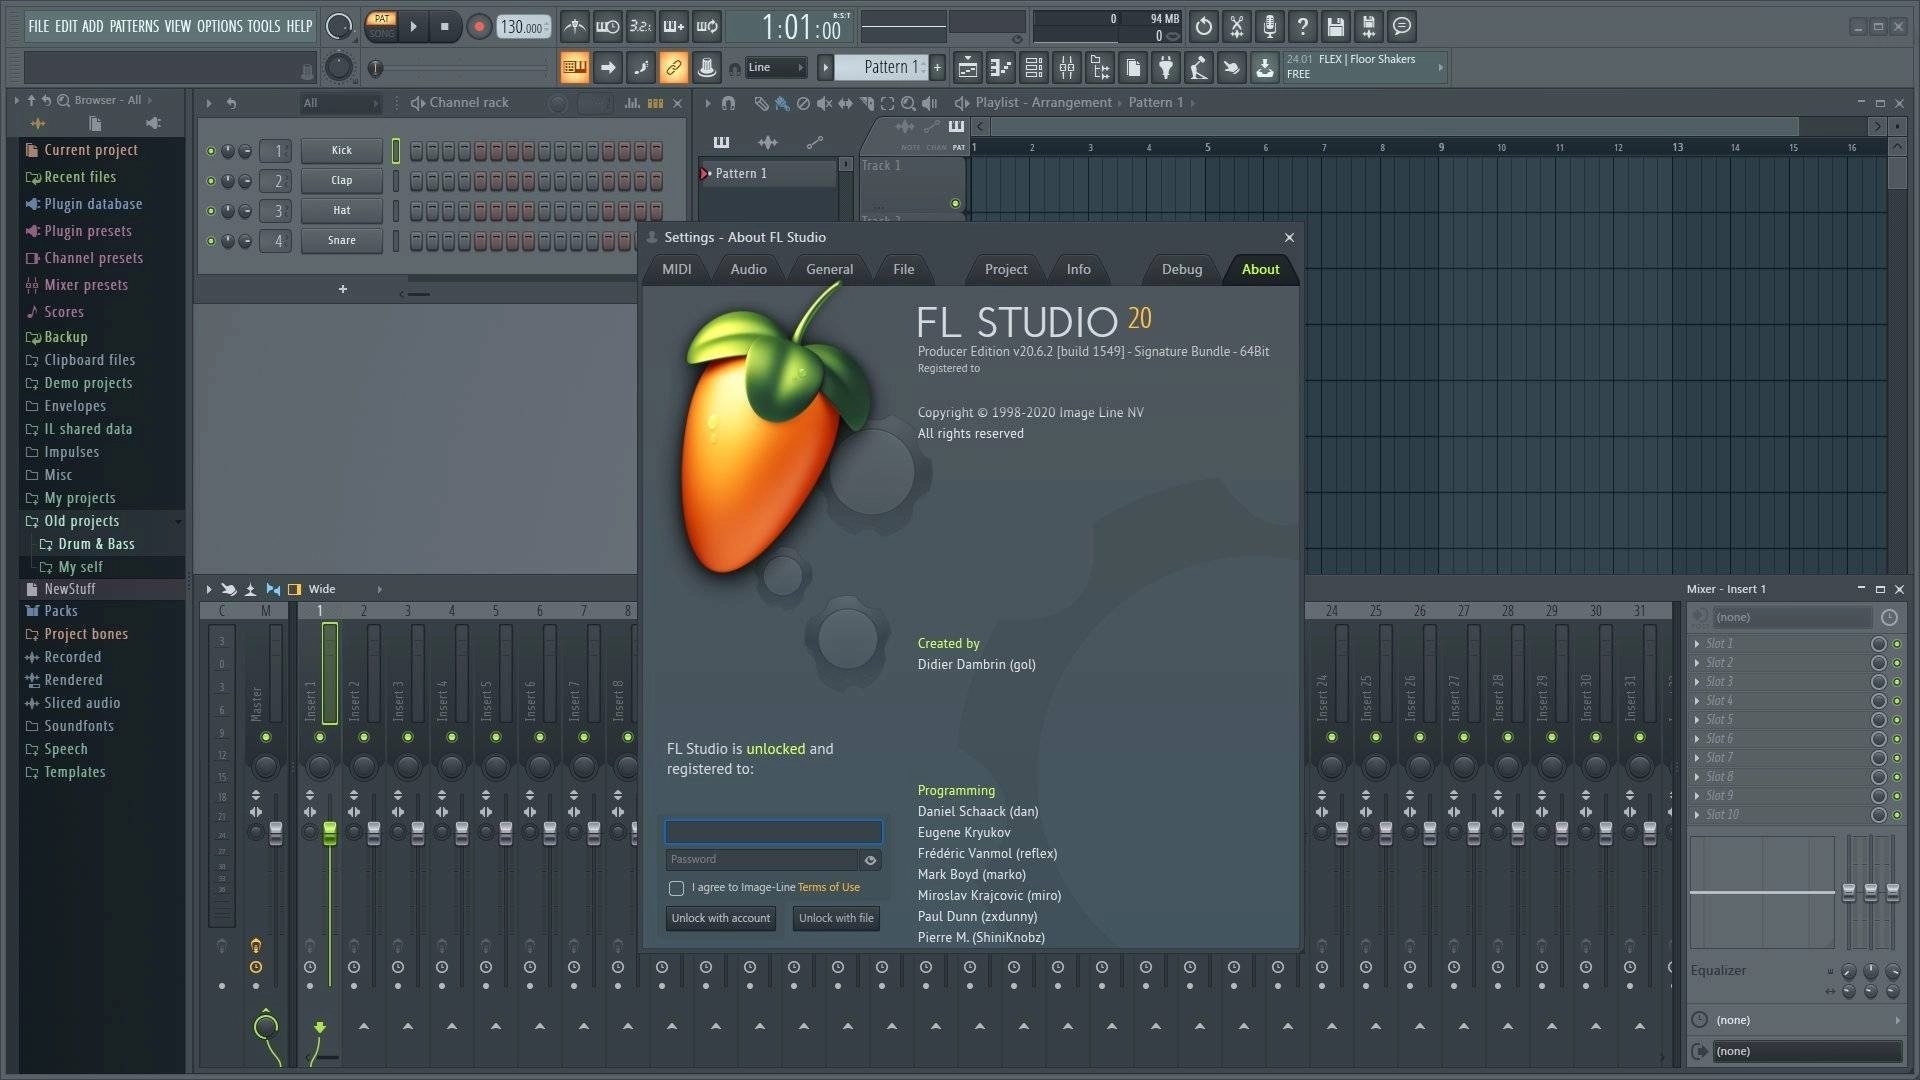Screen dimensions: 1920x1080
Task: Open channel rack step sequencer bars icon
Action: [x=655, y=103]
